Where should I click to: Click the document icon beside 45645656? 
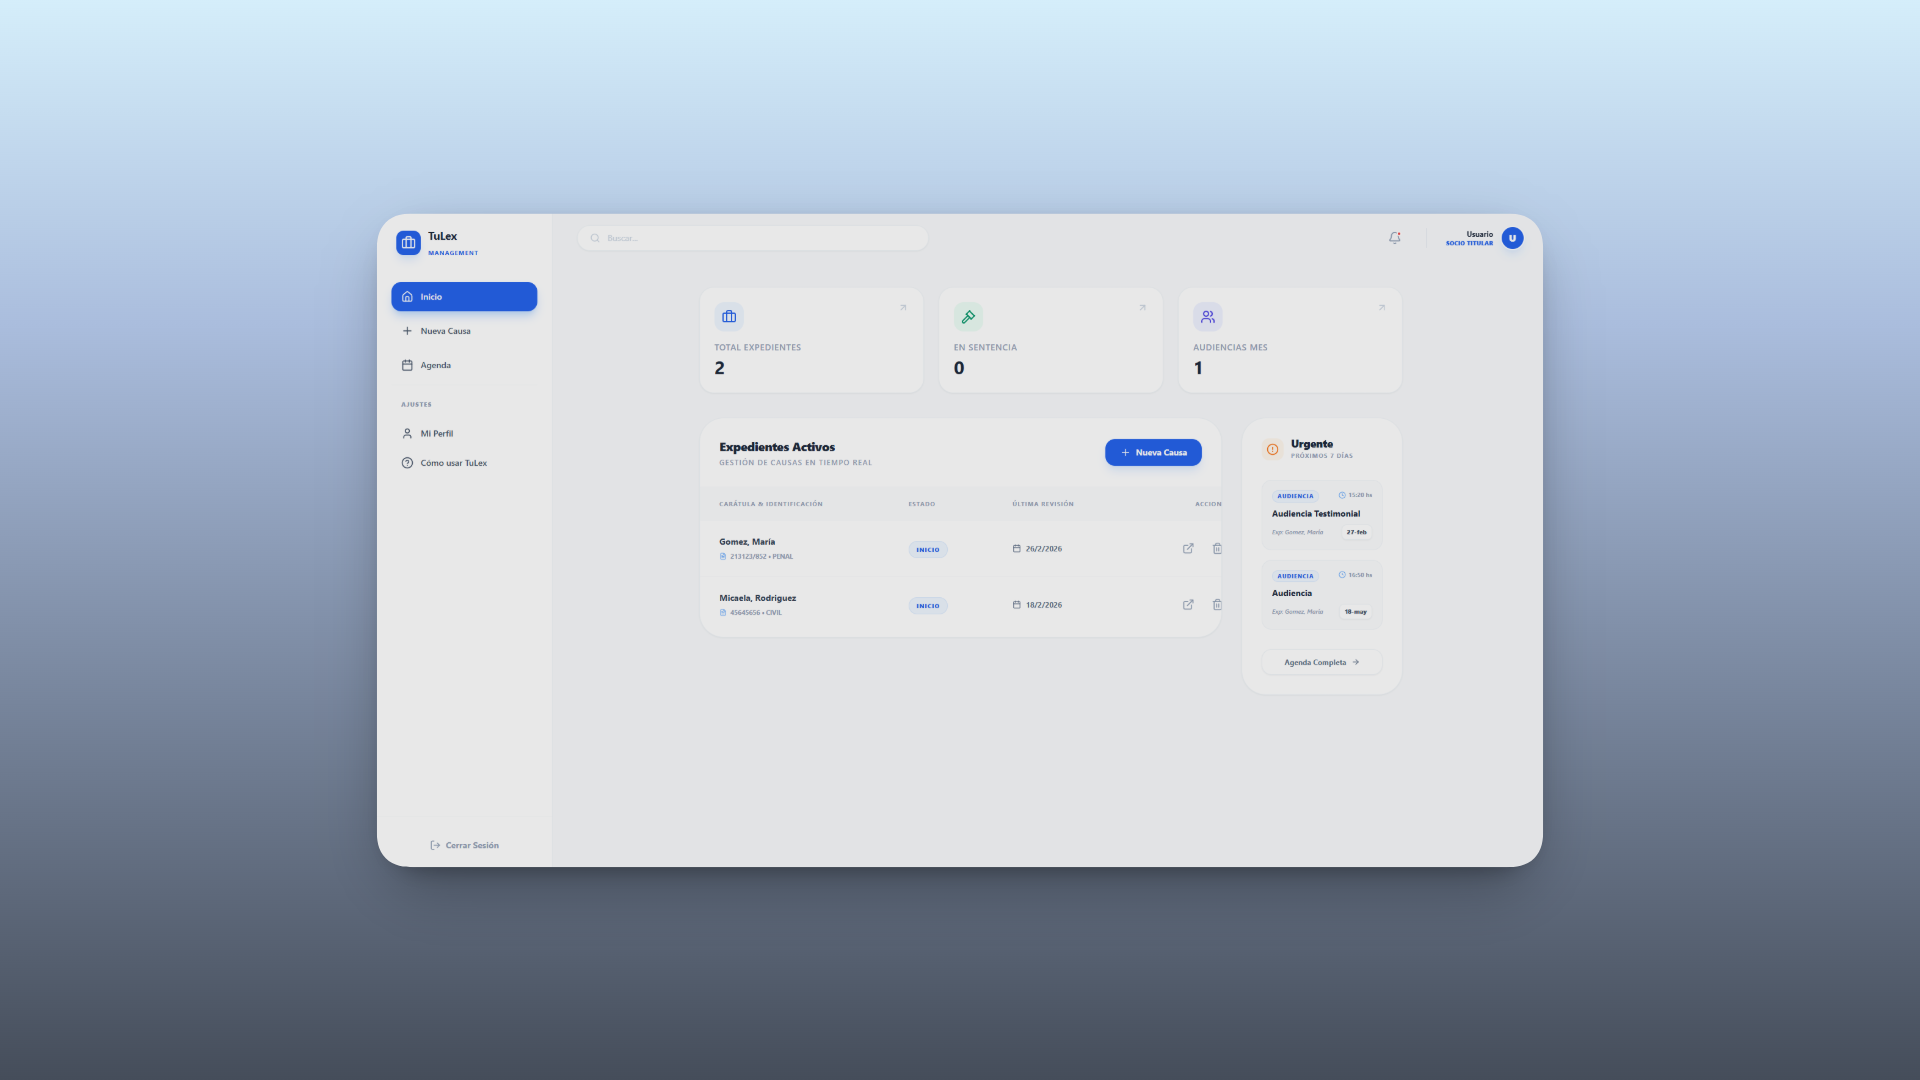[723, 613]
